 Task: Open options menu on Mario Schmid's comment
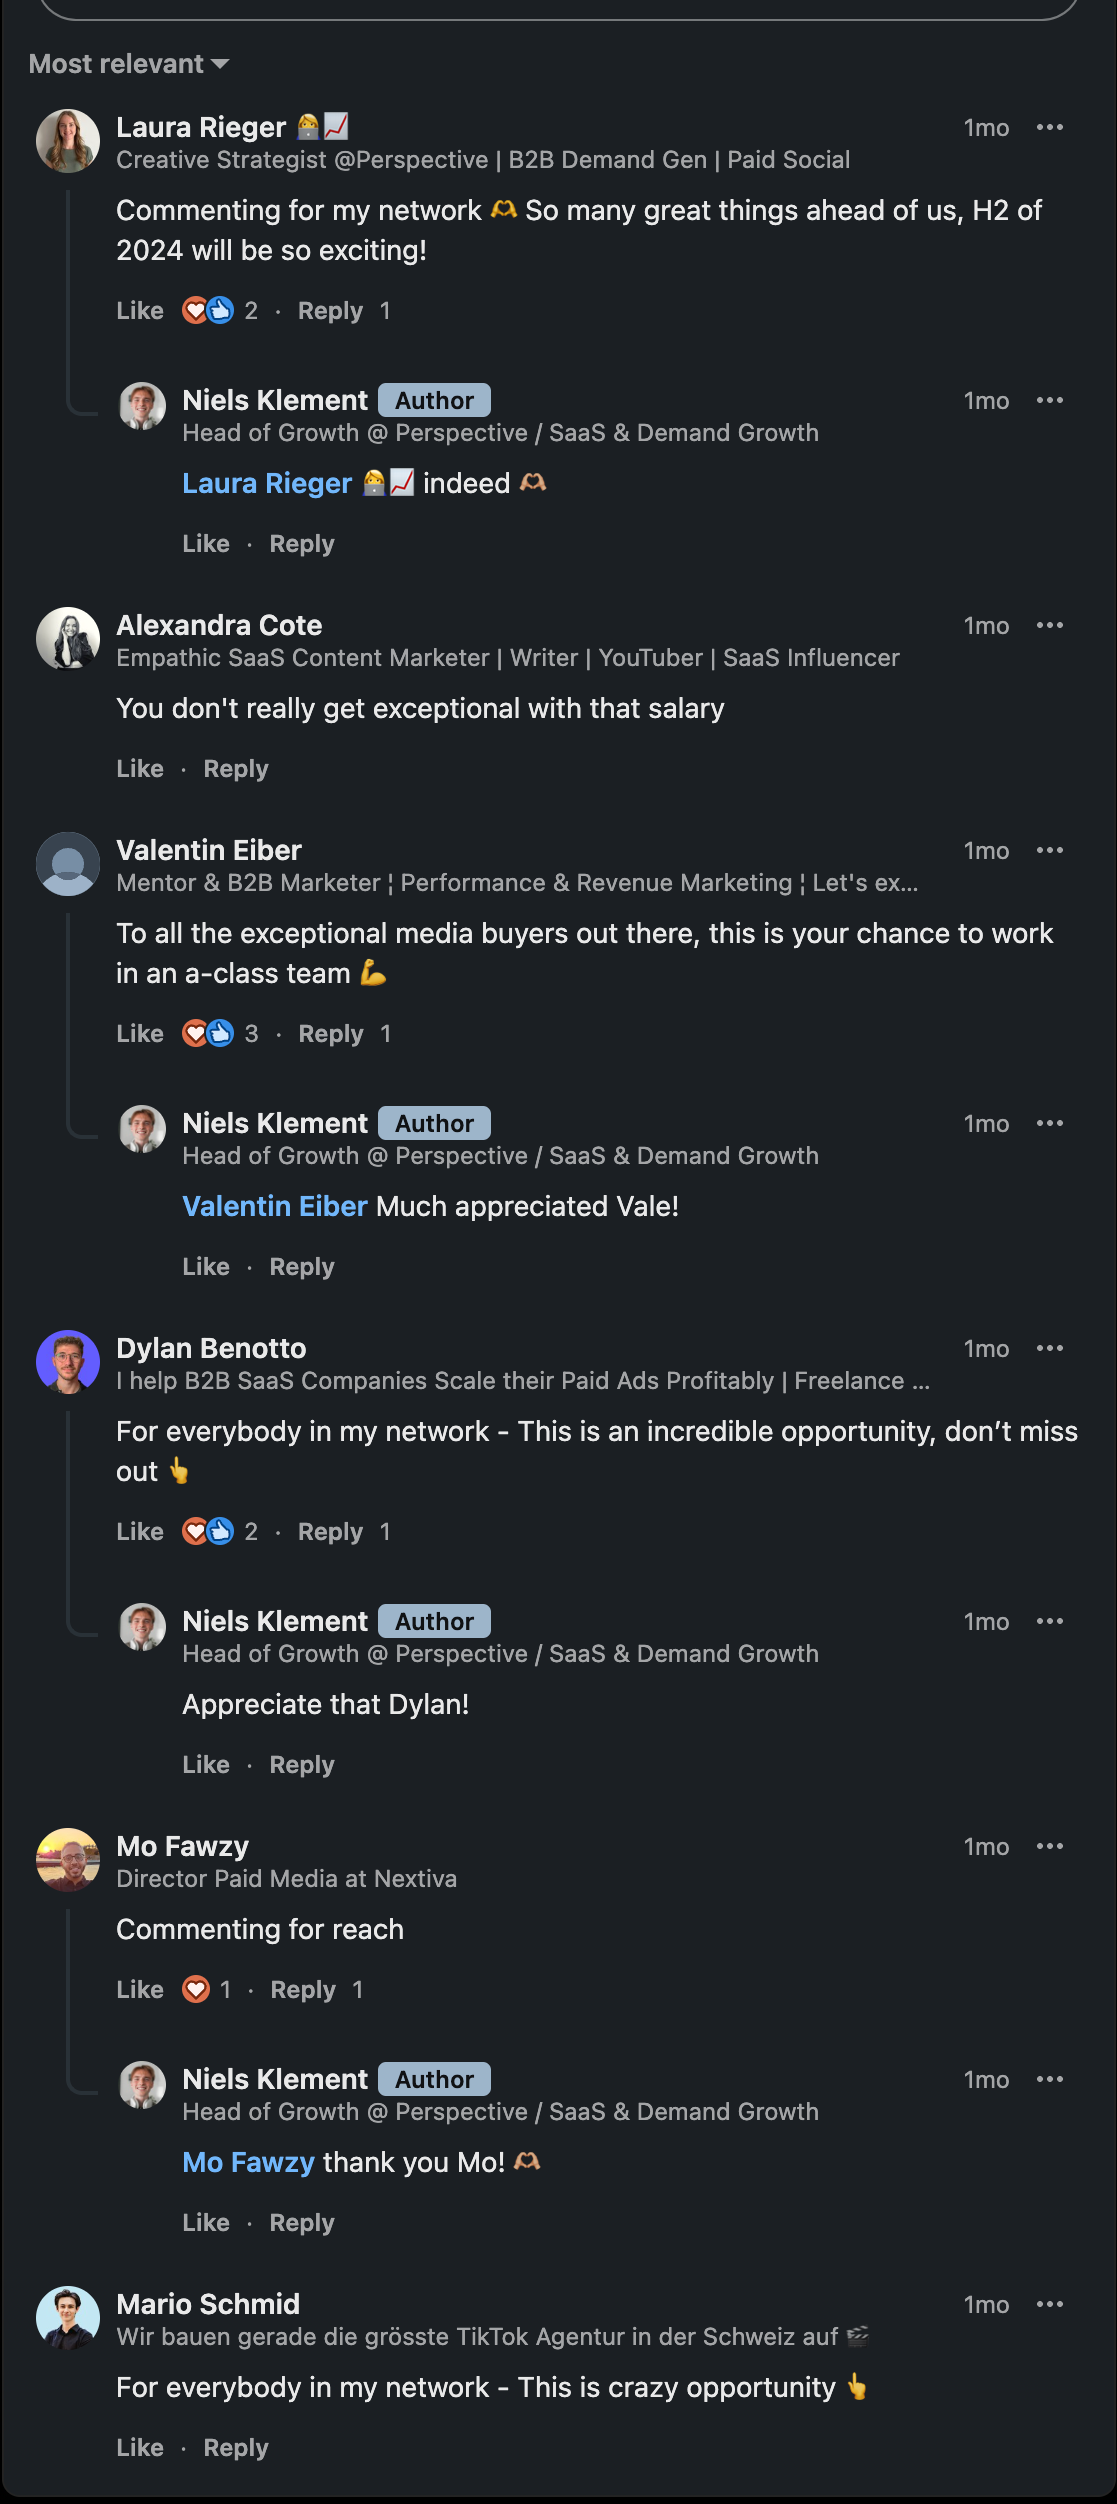point(1049,2305)
